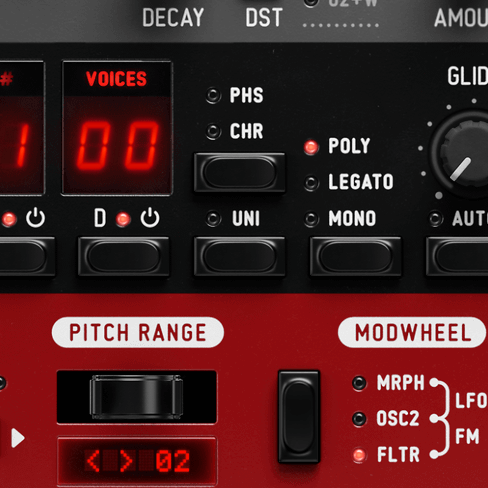Click the DECAY label
The height and width of the screenshot is (488, 488).
(x=173, y=17)
